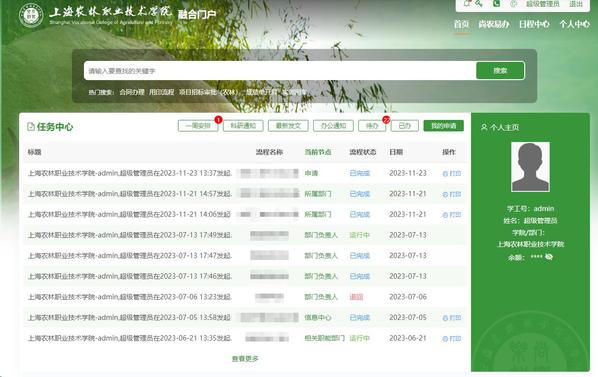Image resolution: width=598 pixels, height=377 pixels.
Task: Click the key icon in top bar
Action: [479, 4]
